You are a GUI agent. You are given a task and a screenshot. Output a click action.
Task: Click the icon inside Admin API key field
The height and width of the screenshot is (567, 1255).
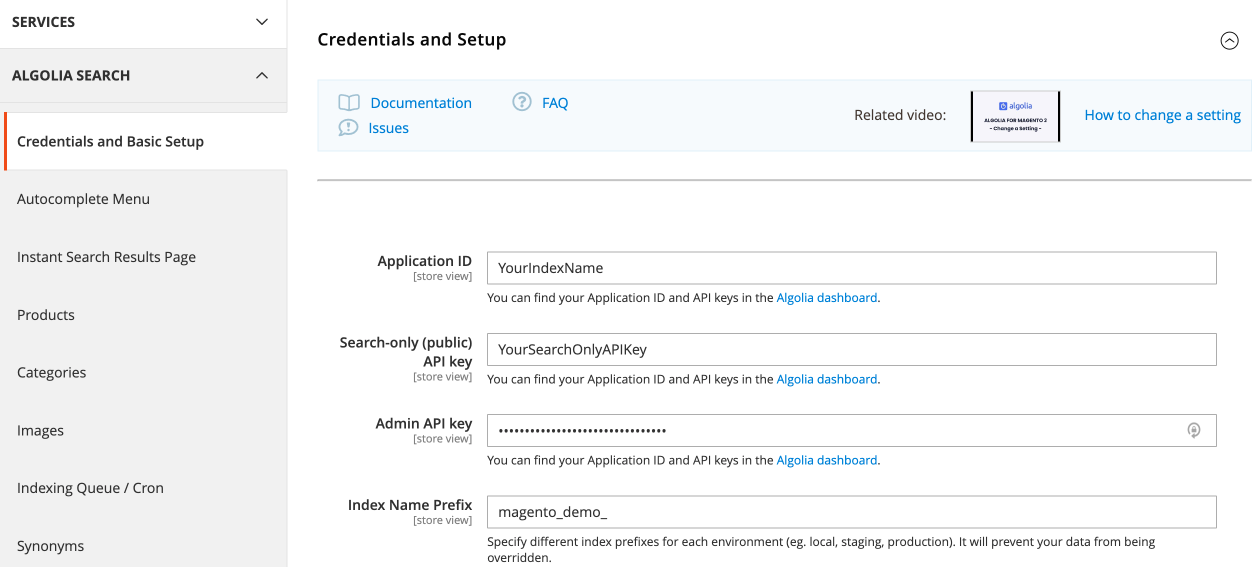pyautogui.click(x=1193, y=430)
